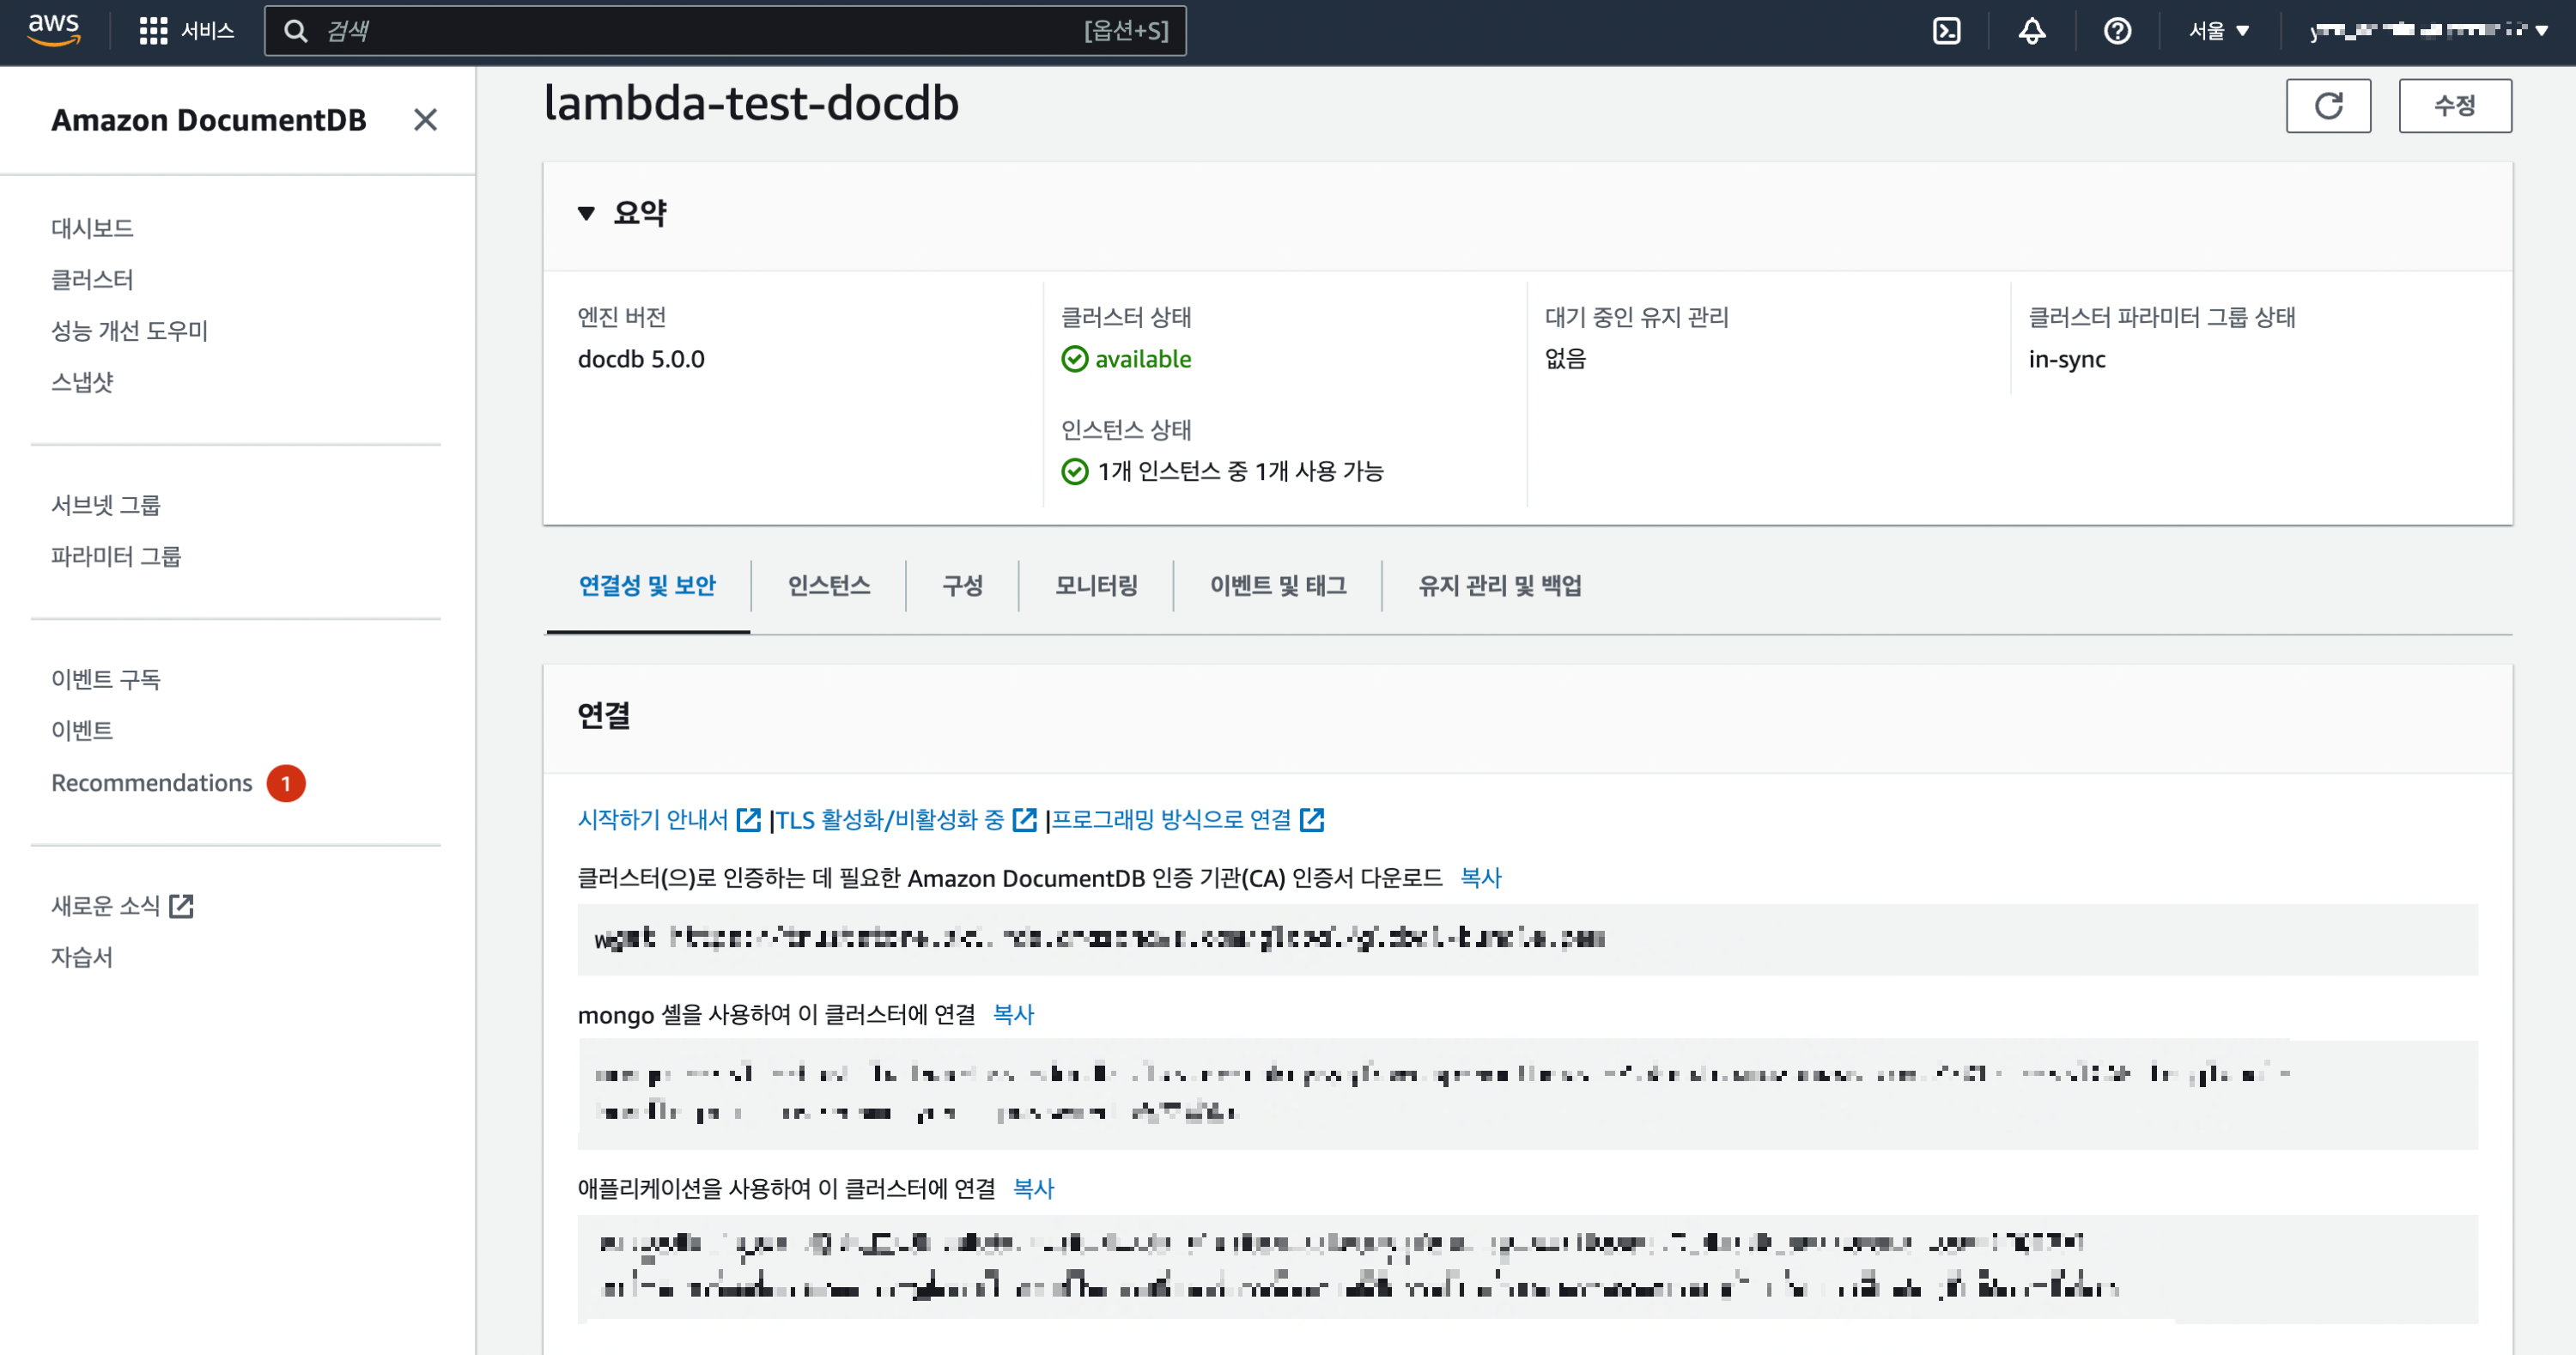
Task: Open the services grid menu icon
Action: (152, 31)
